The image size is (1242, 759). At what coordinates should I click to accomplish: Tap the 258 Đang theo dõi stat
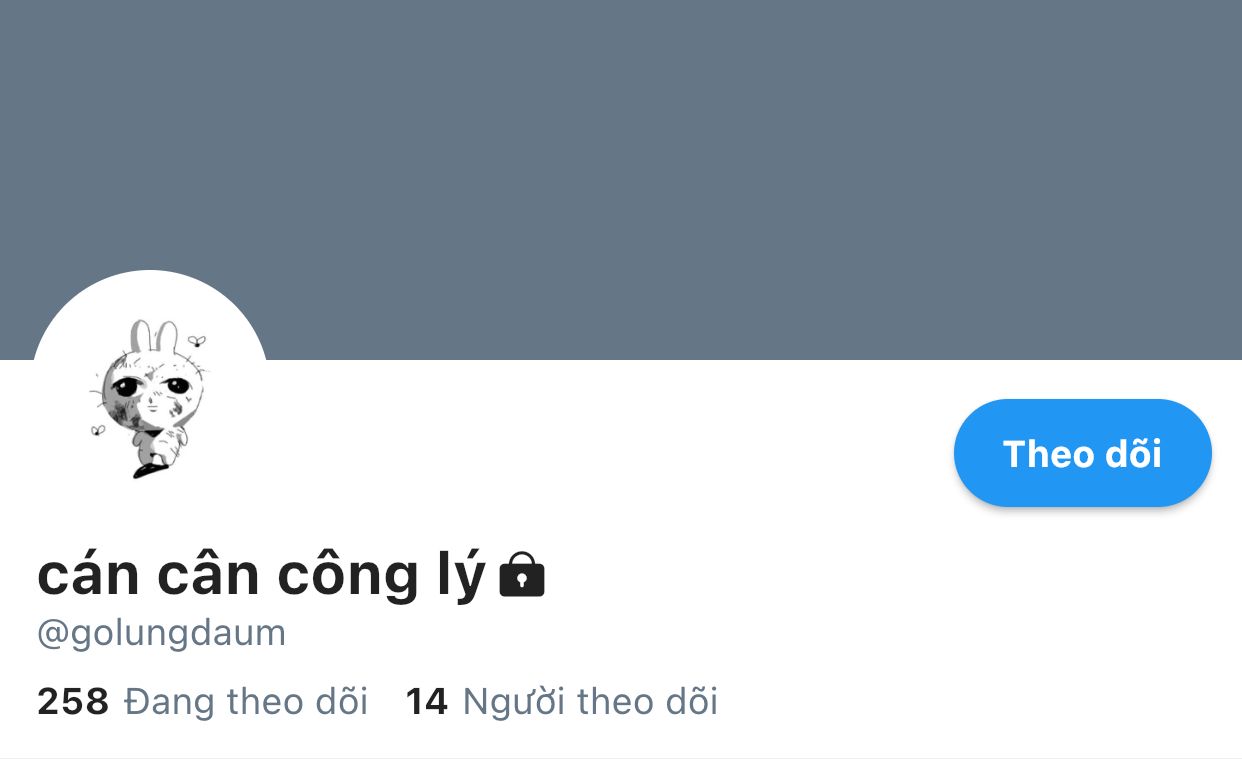pos(203,701)
